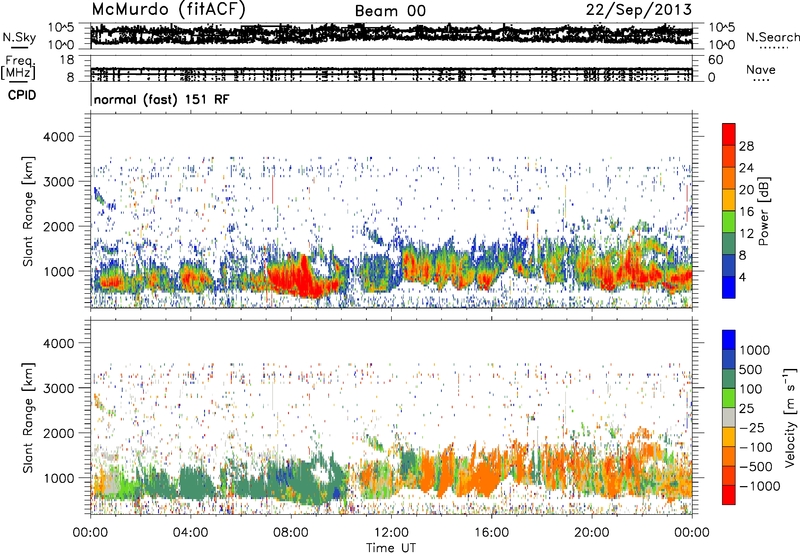Click the red bottom segment of Velocity colorbar

pos(729,495)
